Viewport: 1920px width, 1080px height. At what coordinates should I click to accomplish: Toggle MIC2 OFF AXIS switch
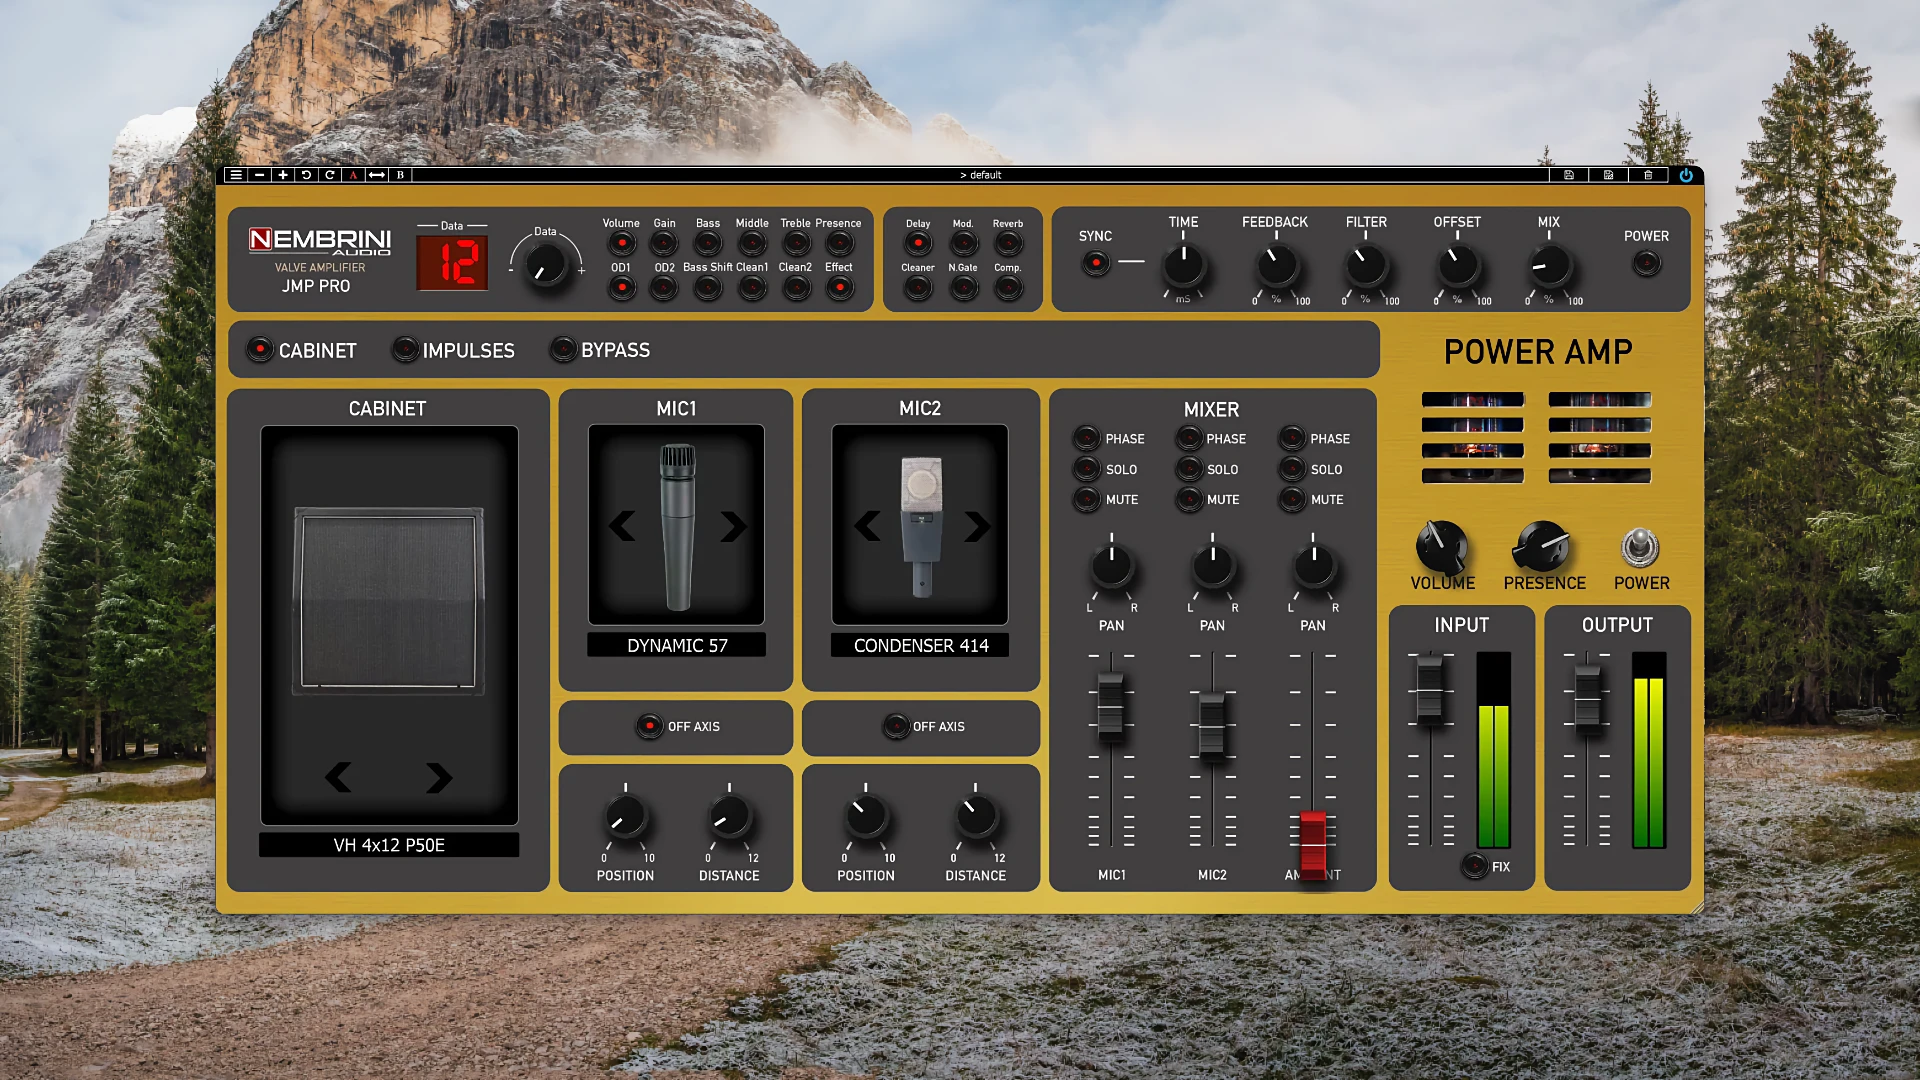pos(896,726)
